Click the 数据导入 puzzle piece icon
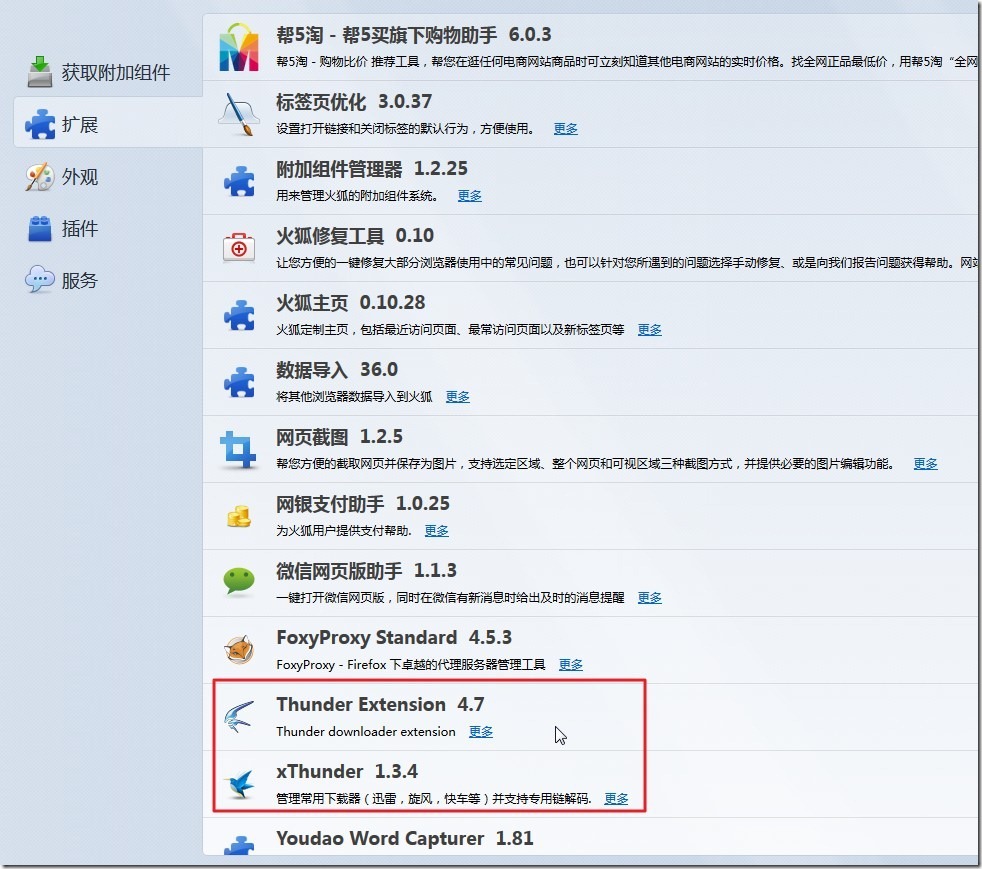The width and height of the screenshot is (982, 869). coord(239,383)
